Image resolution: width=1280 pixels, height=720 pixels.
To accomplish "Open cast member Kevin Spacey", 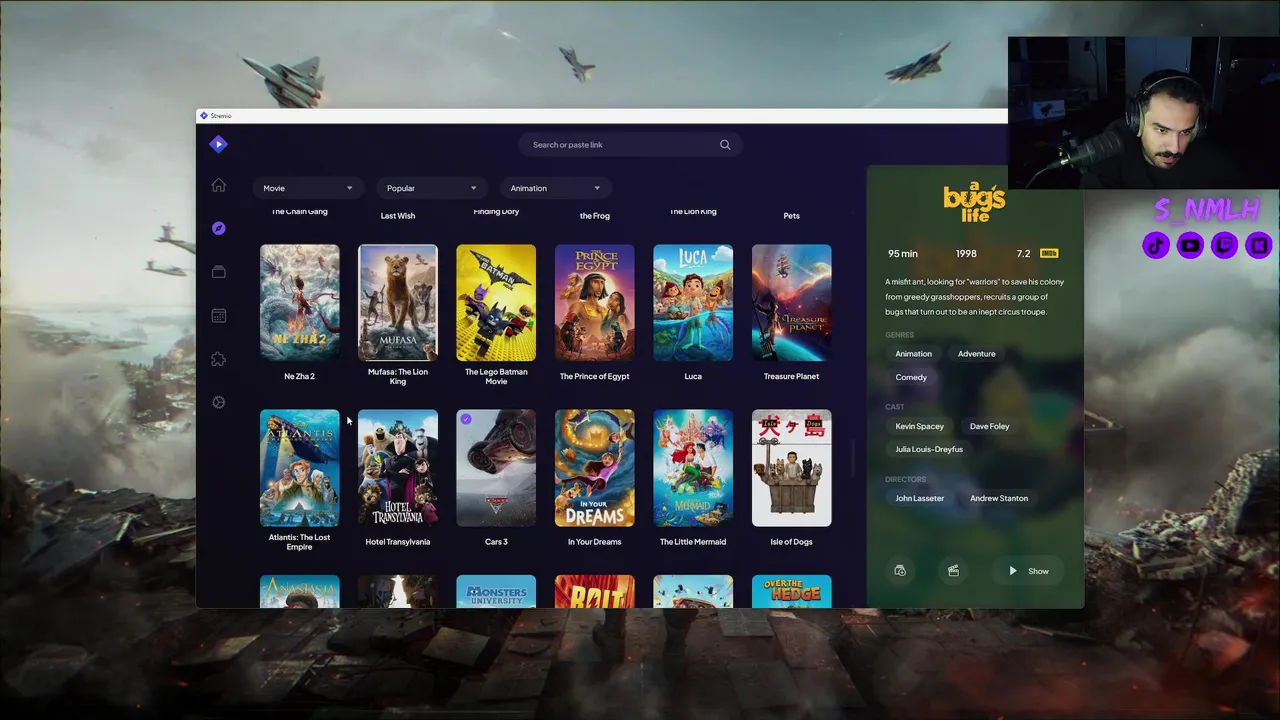I will click(x=919, y=426).
